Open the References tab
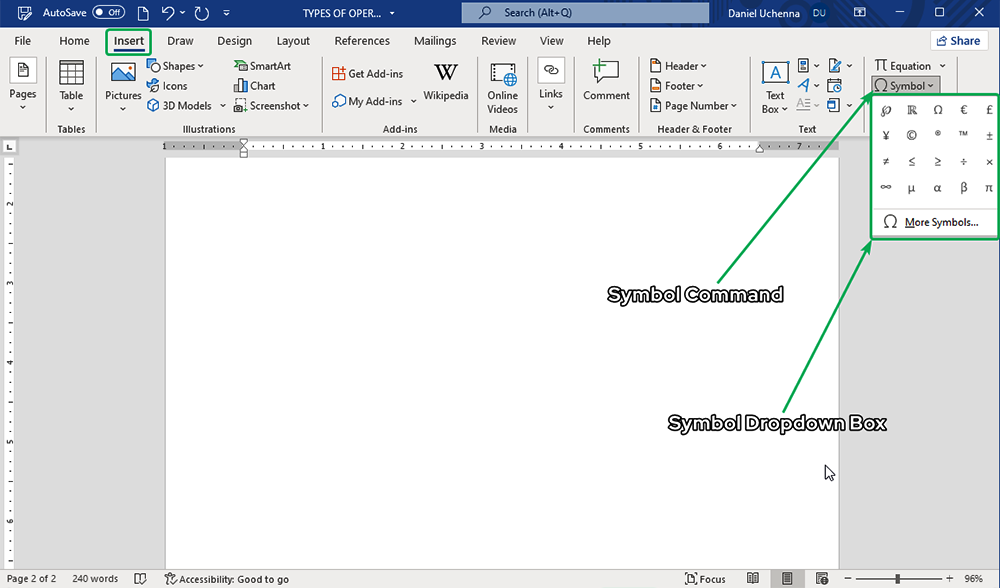 pyautogui.click(x=362, y=41)
